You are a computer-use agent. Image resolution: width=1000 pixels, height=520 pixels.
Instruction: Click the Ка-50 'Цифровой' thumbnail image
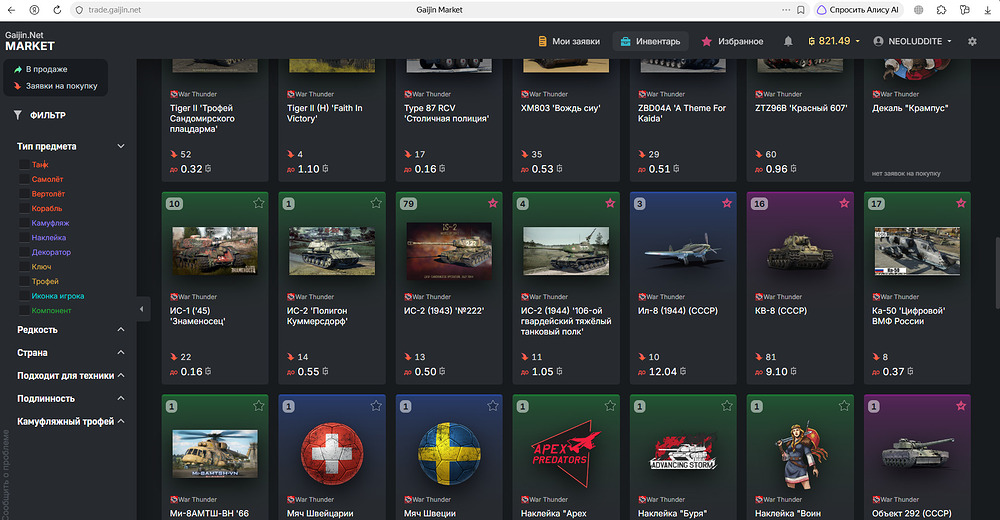(917, 251)
